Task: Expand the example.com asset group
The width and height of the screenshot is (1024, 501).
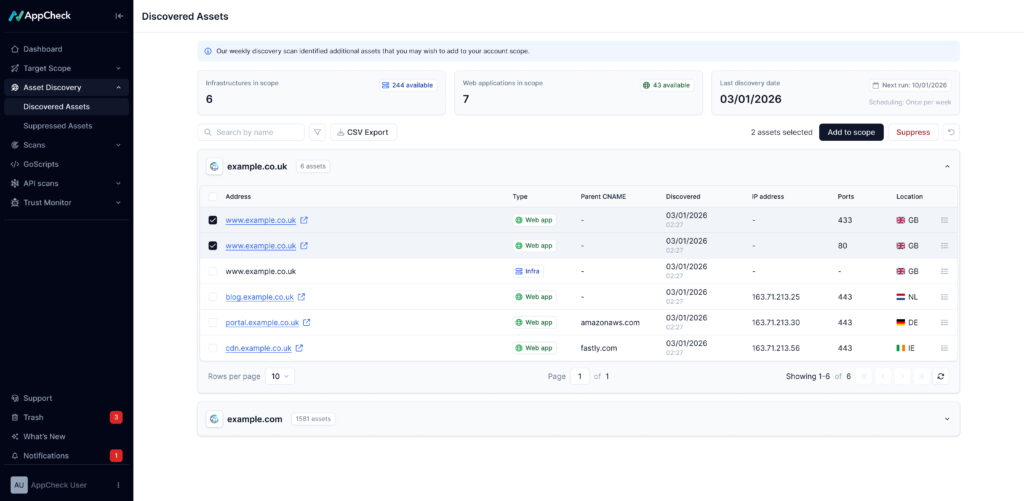Action: (946, 419)
